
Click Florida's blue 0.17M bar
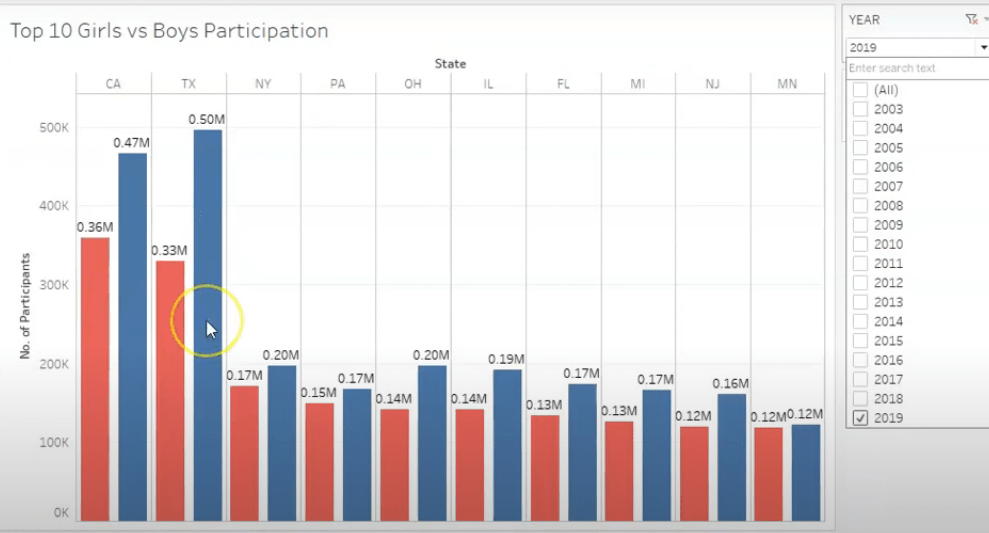coord(582,452)
